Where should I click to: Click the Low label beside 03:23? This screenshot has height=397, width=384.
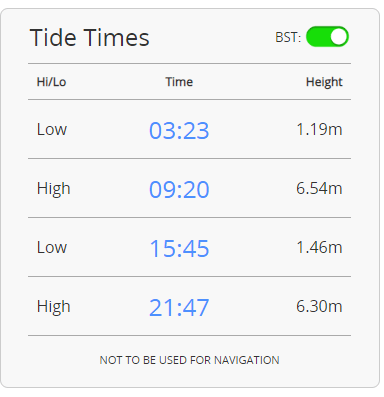click(52, 129)
